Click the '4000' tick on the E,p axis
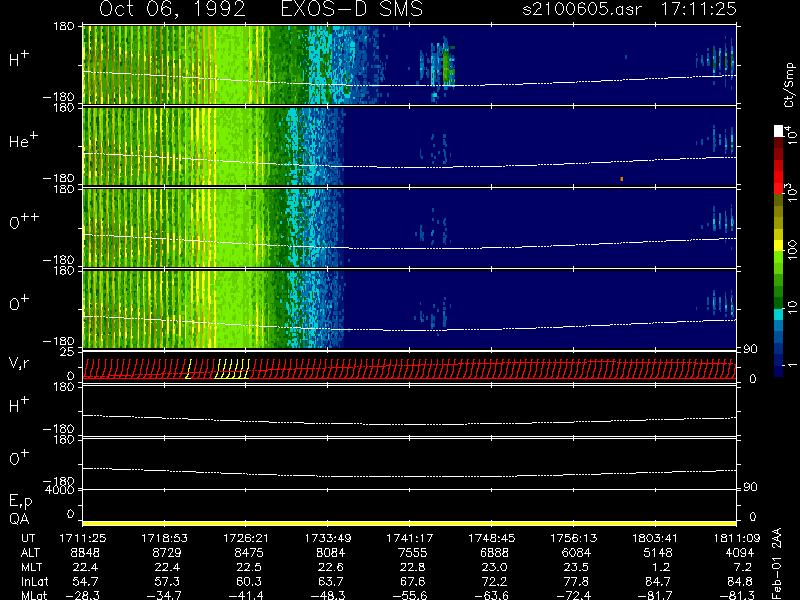Viewport: 800px width, 600px height. (60, 490)
